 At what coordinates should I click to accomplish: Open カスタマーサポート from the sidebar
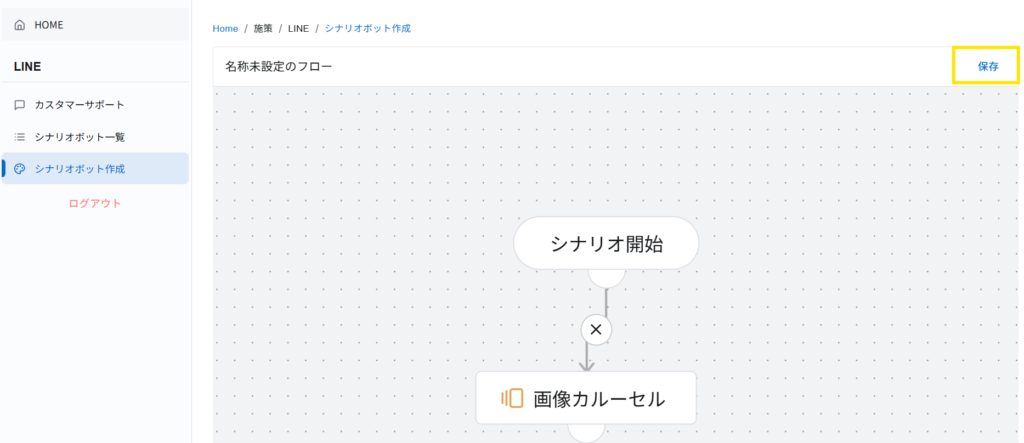pyautogui.click(x=79, y=104)
